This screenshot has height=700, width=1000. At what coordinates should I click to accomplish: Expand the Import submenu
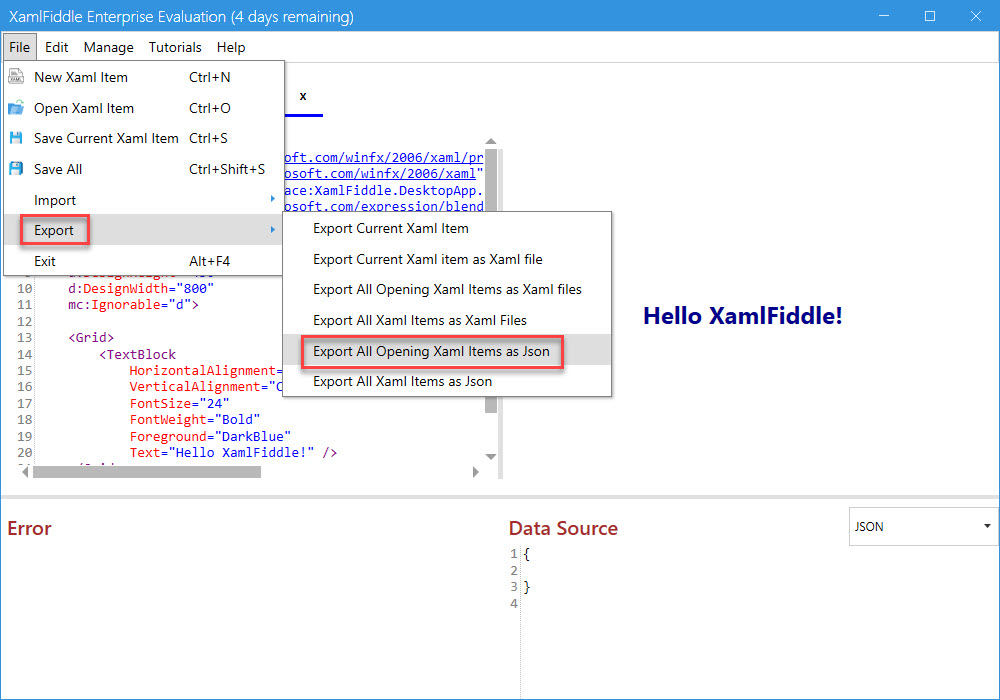(x=143, y=200)
